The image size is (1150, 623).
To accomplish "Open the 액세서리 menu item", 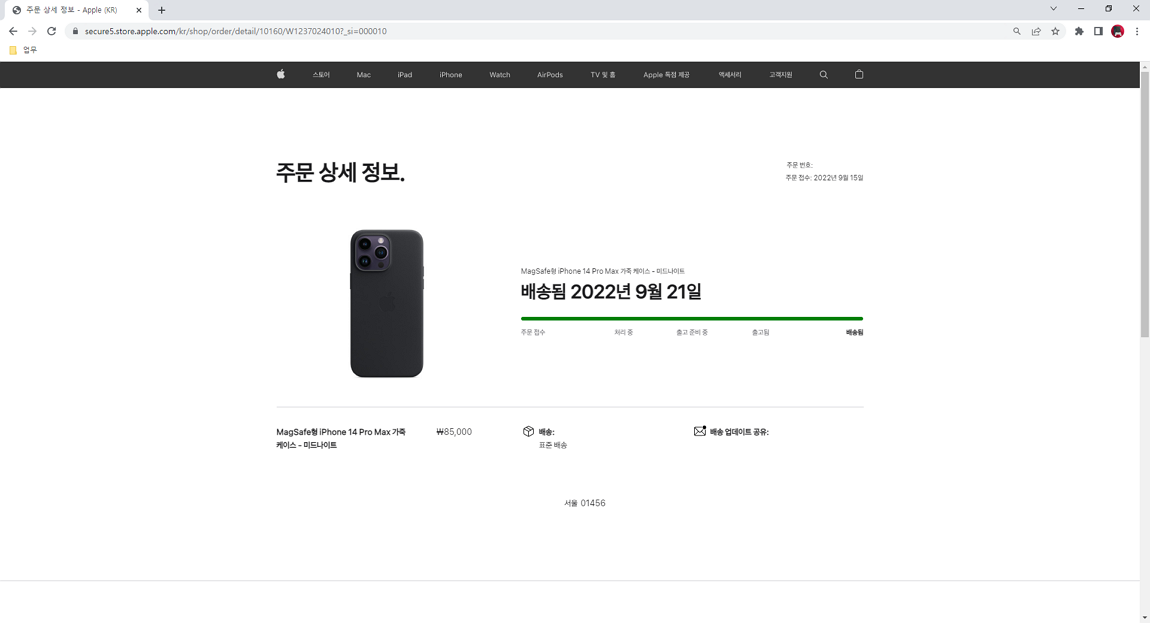I will point(730,75).
